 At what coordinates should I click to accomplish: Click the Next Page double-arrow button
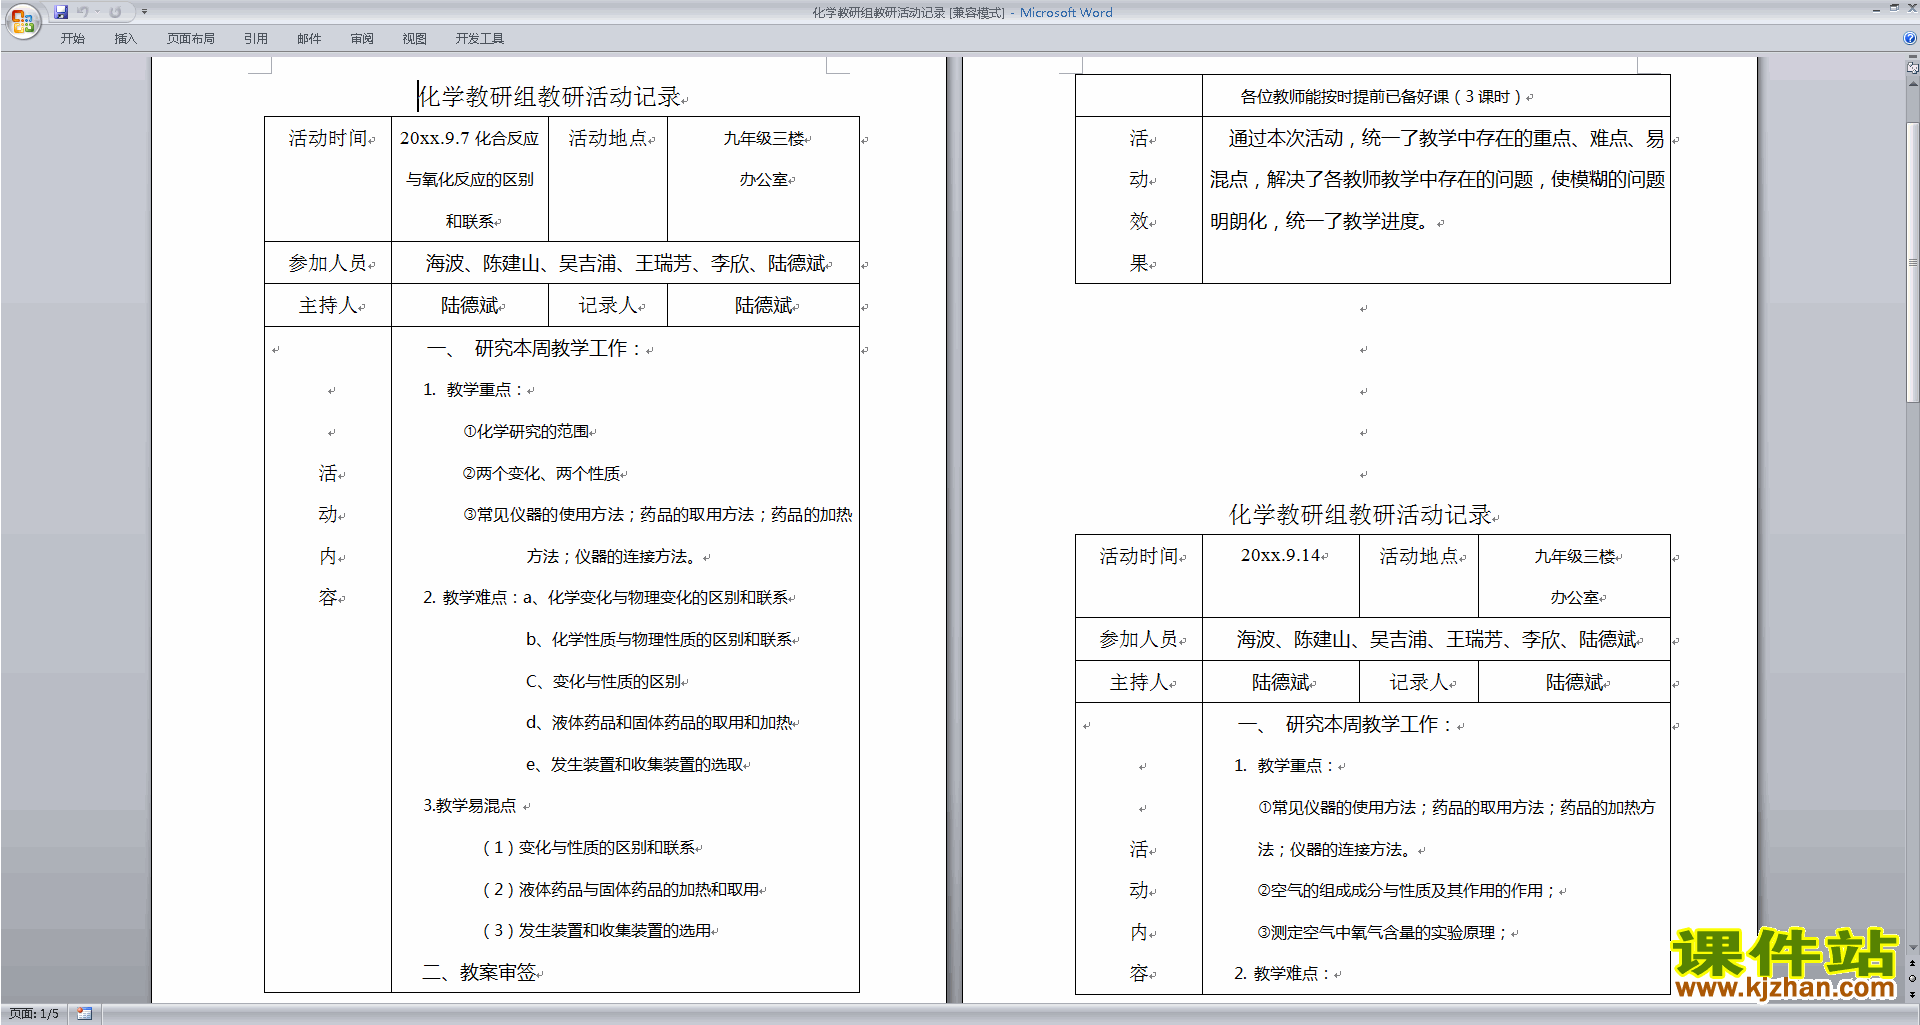pyautogui.click(x=1912, y=994)
